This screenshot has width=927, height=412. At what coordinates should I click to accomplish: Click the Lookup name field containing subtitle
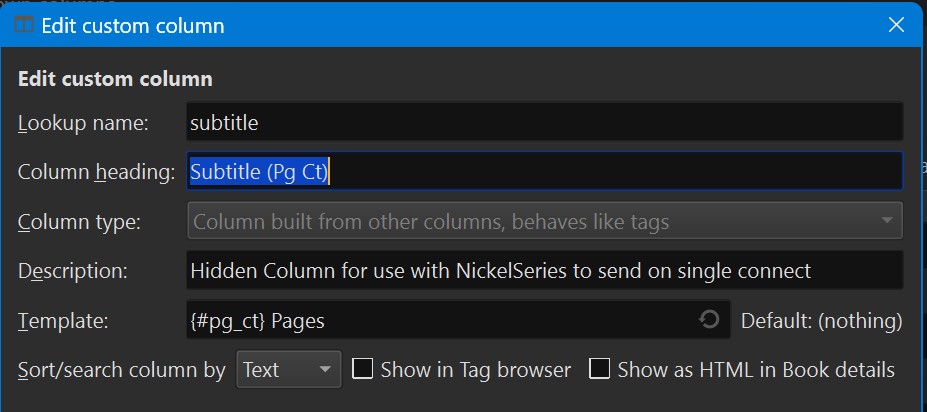tap(544, 123)
